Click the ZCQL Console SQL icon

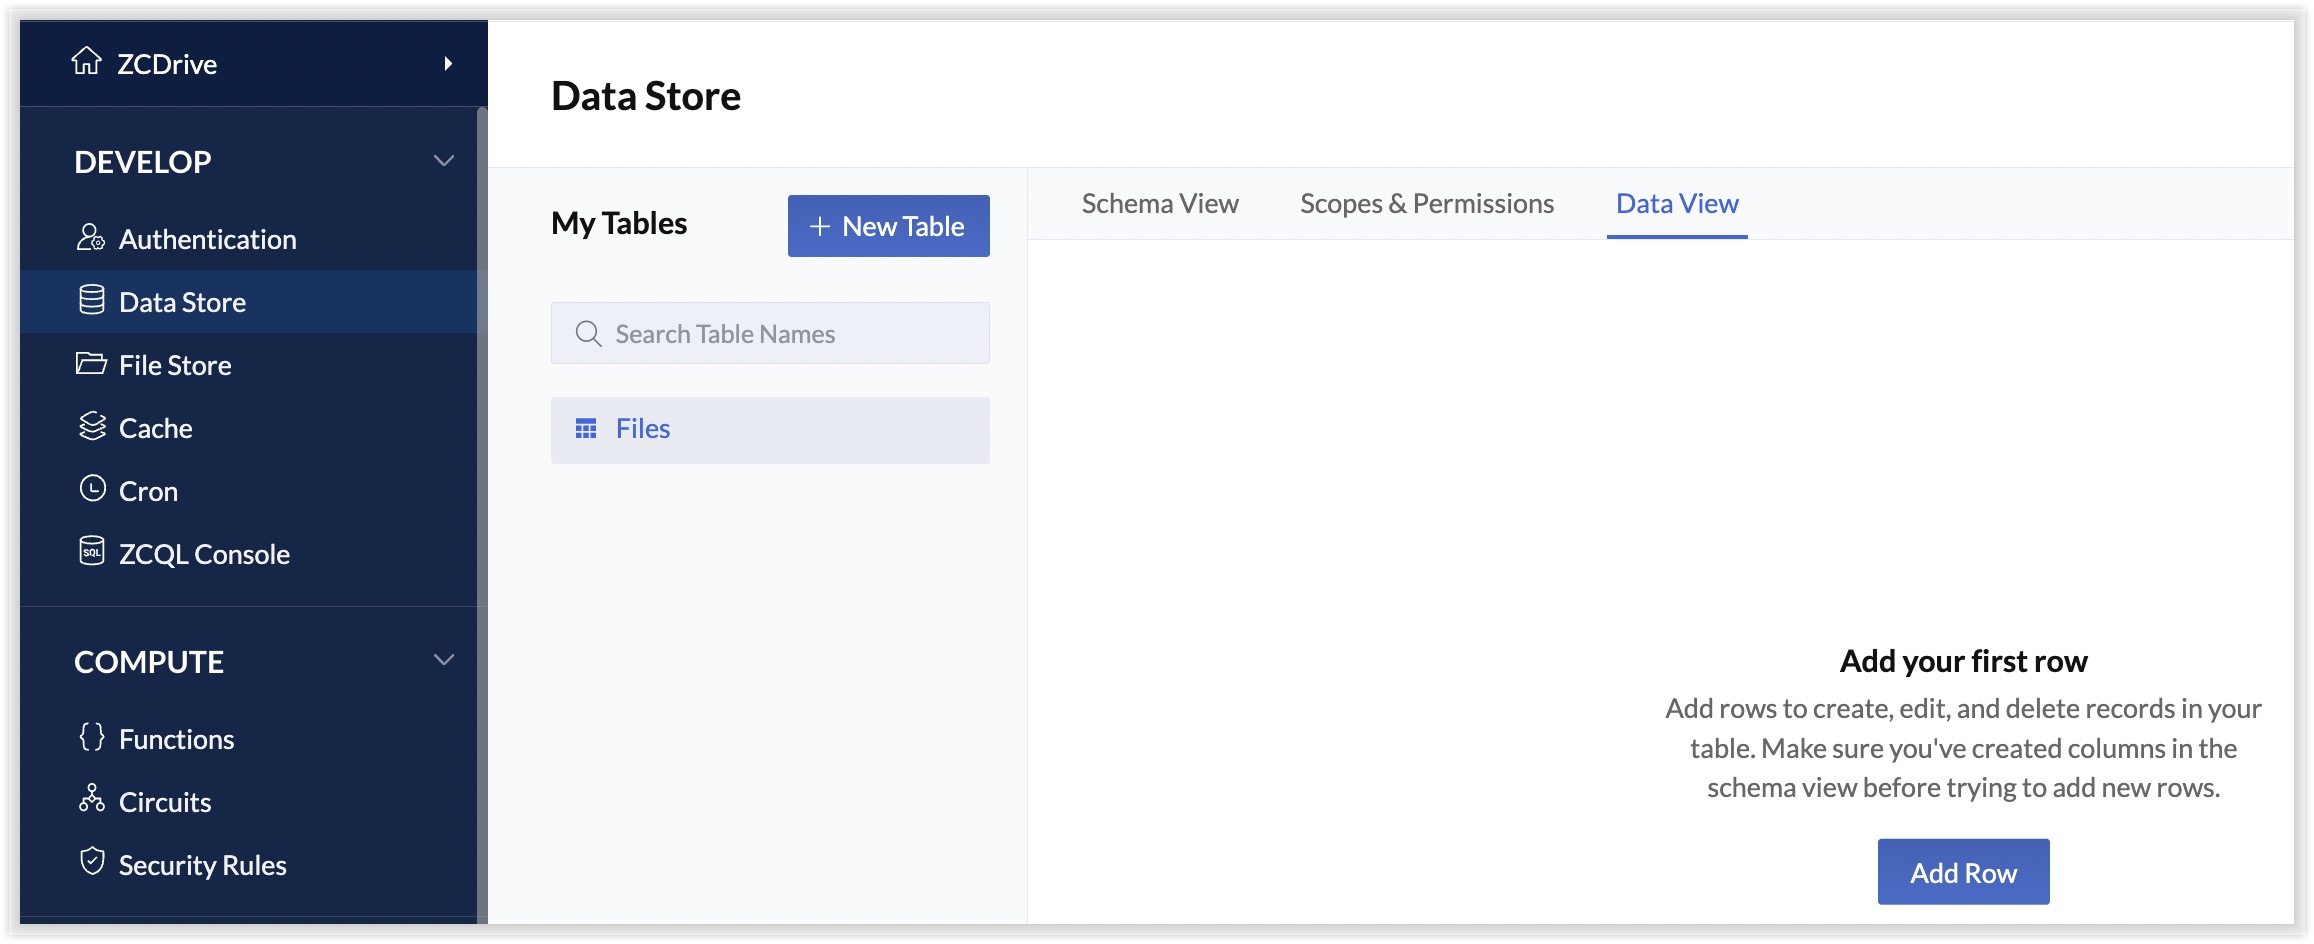coord(92,552)
